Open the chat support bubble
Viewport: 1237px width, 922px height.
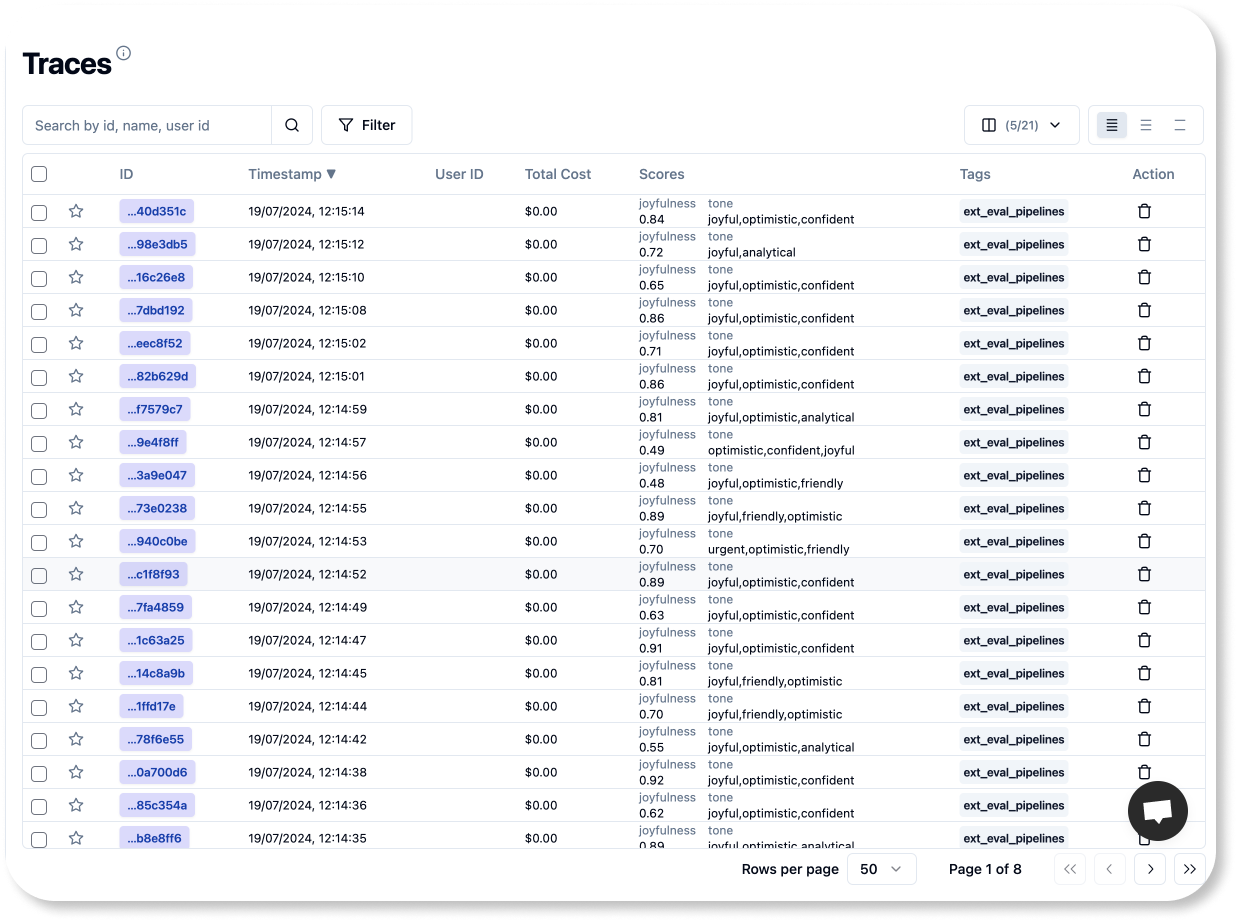coord(1157,811)
